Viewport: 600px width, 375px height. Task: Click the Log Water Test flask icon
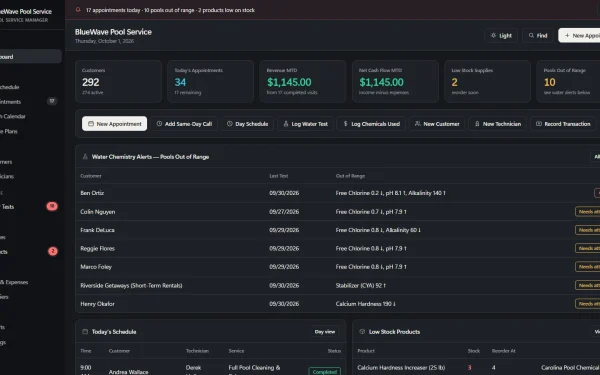point(285,124)
